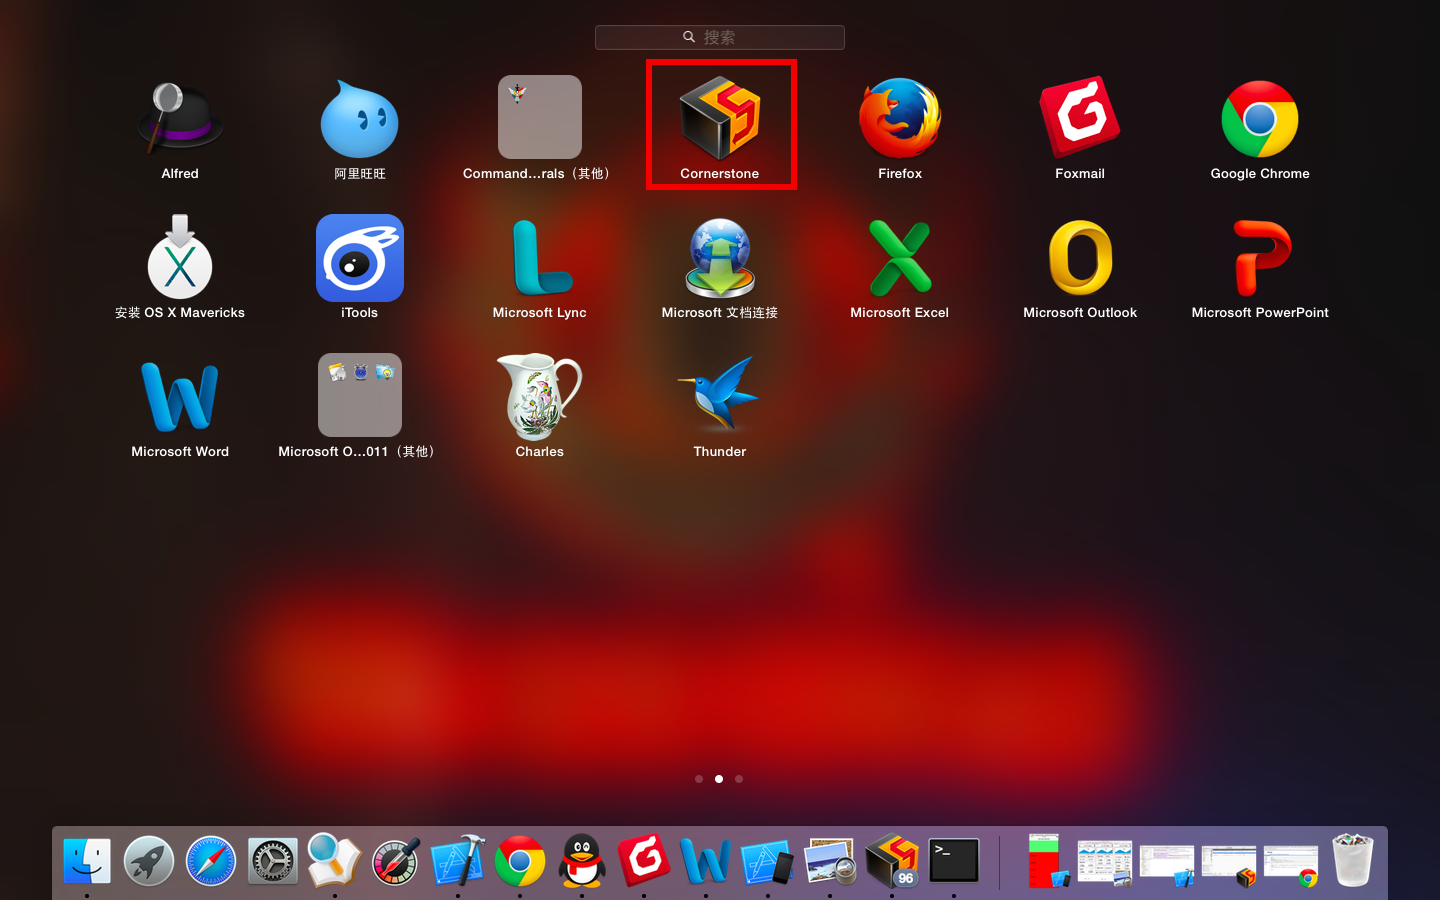Launch Microsoft PowerPoint
The height and width of the screenshot is (900, 1440).
click(1260, 258)
